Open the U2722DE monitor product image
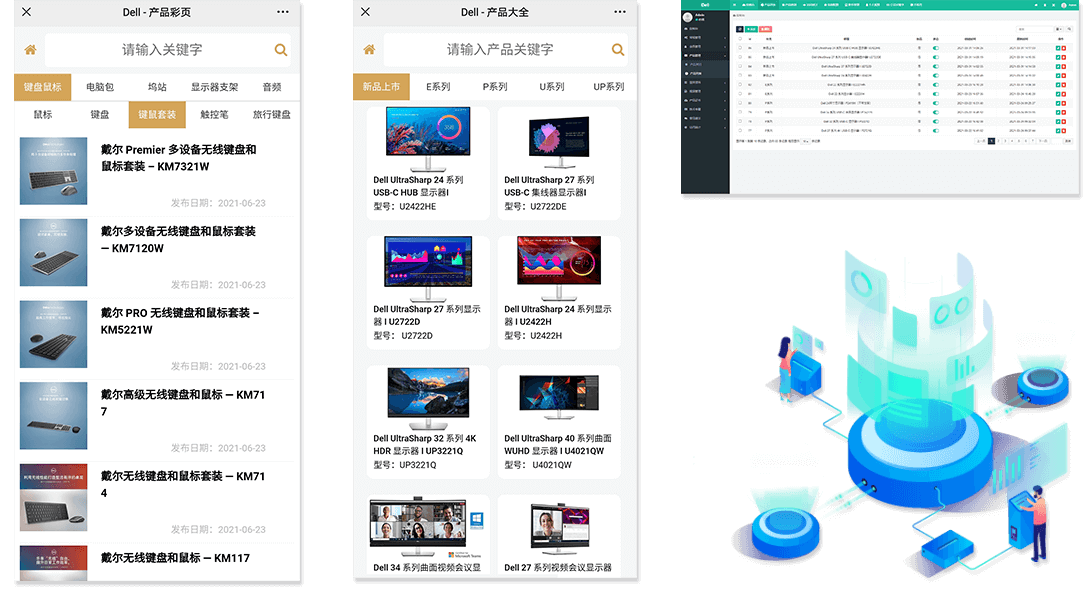 tap(559, 142)
